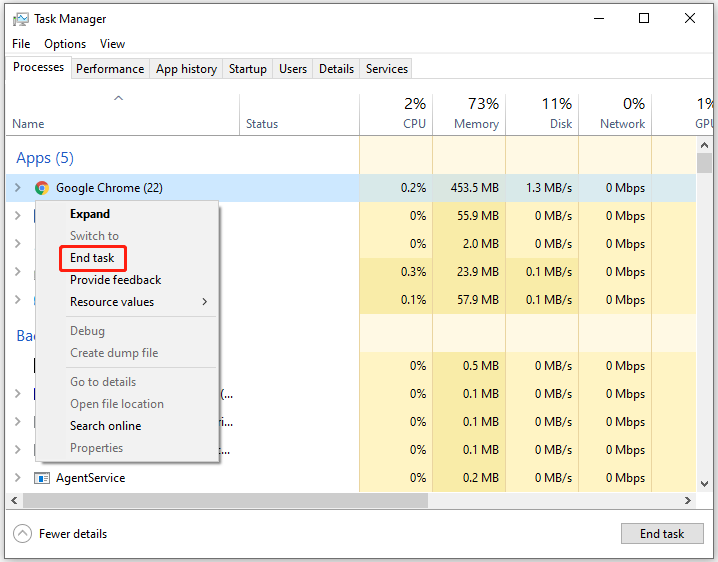Image resolution: width=718 pixels, height=562 pixels.
Task: Maximize the Task Manager window
Action: pyautogui.click(x=644, y=18)
